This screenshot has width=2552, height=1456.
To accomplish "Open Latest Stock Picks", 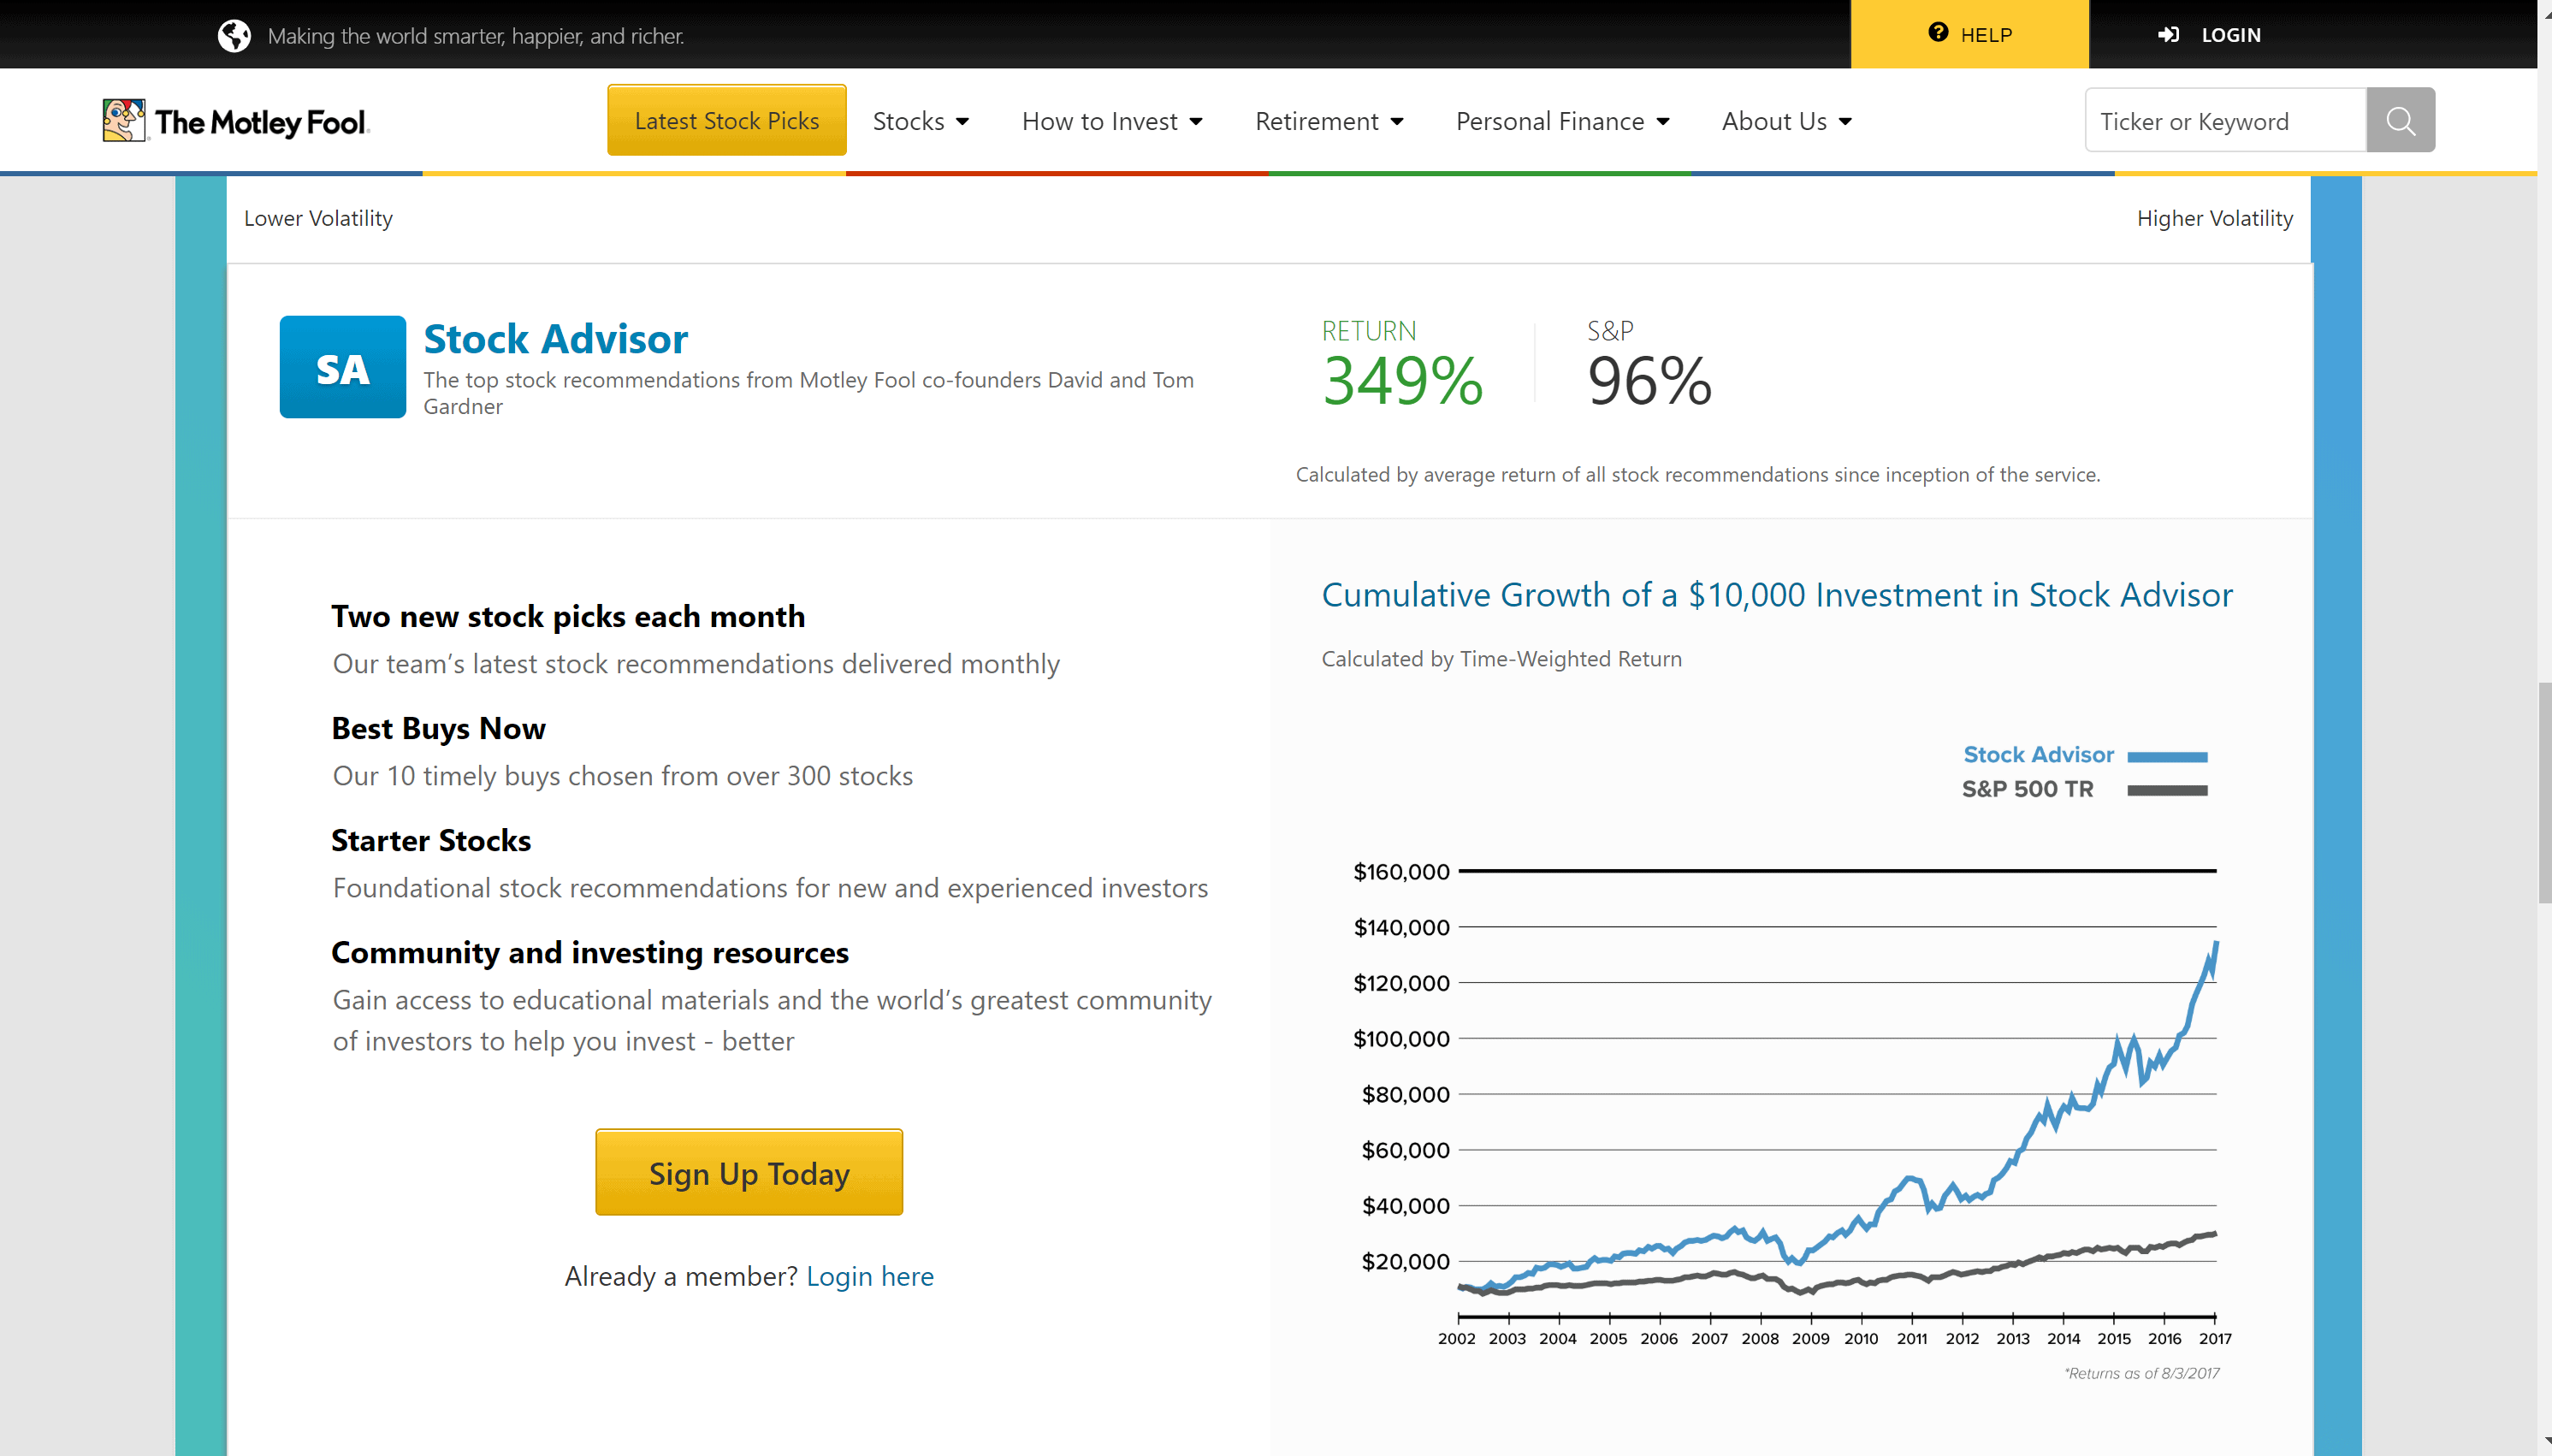I will coord(727,120).
